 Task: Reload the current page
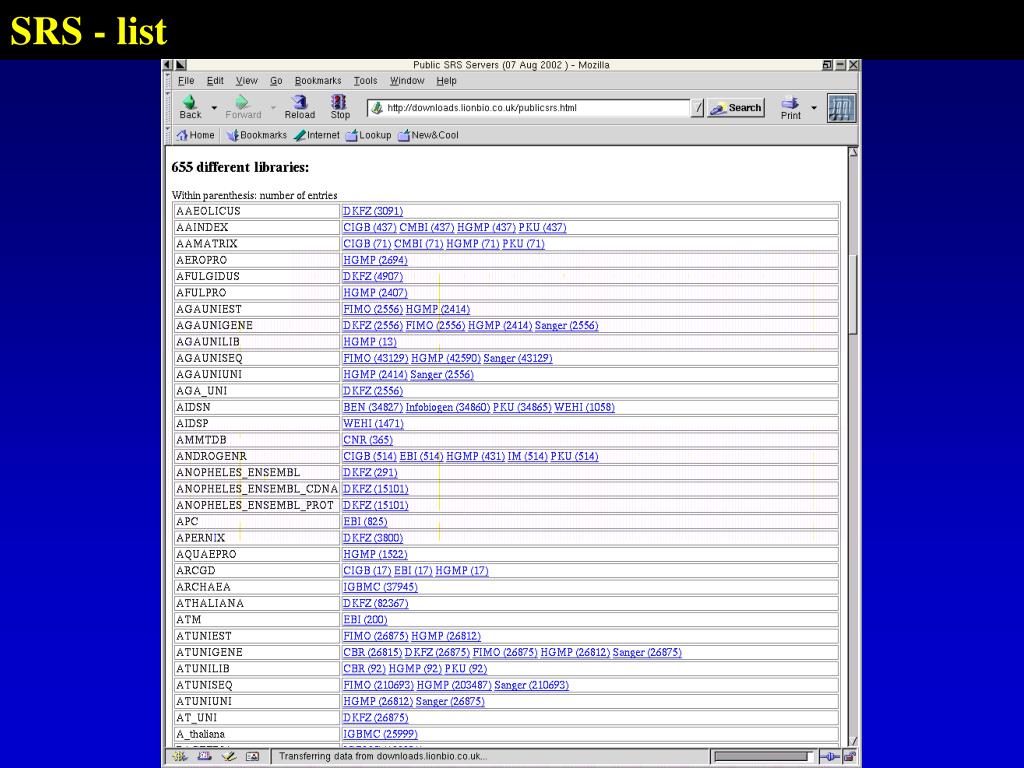tap(300, 107)
